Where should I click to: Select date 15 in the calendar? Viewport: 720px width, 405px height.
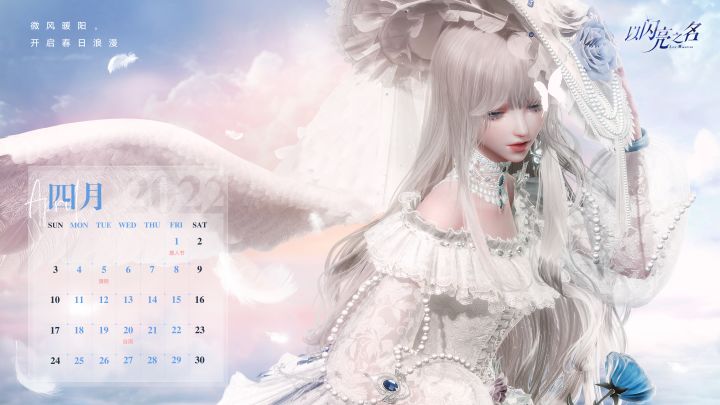176,300
